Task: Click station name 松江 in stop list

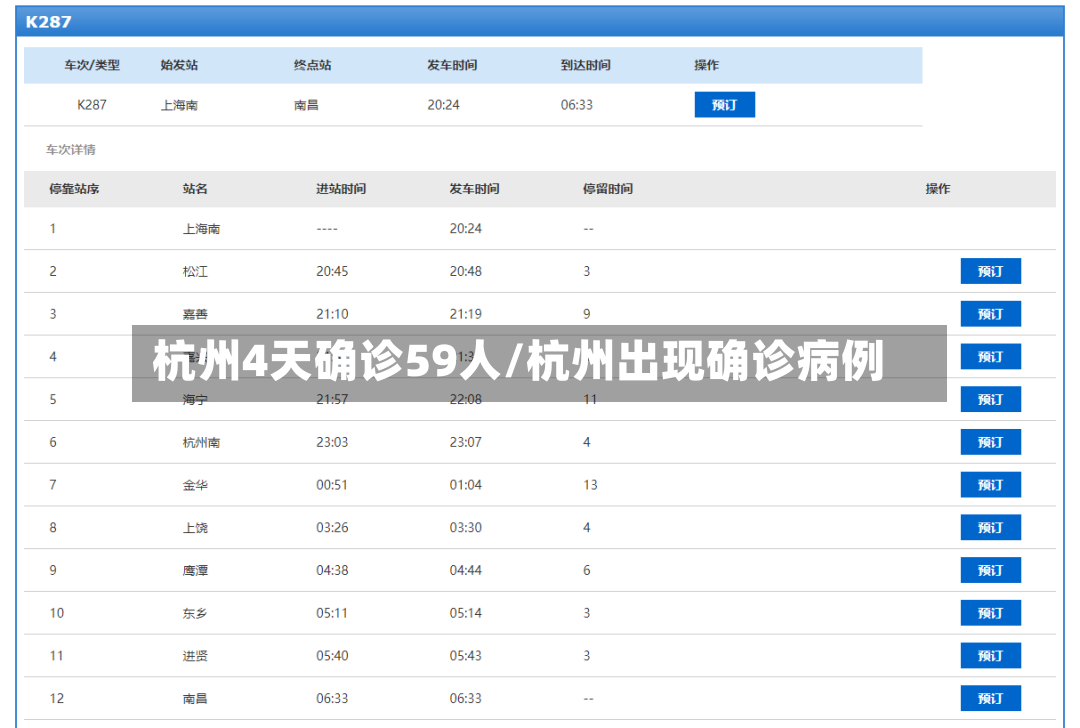Action: point(195,271)
